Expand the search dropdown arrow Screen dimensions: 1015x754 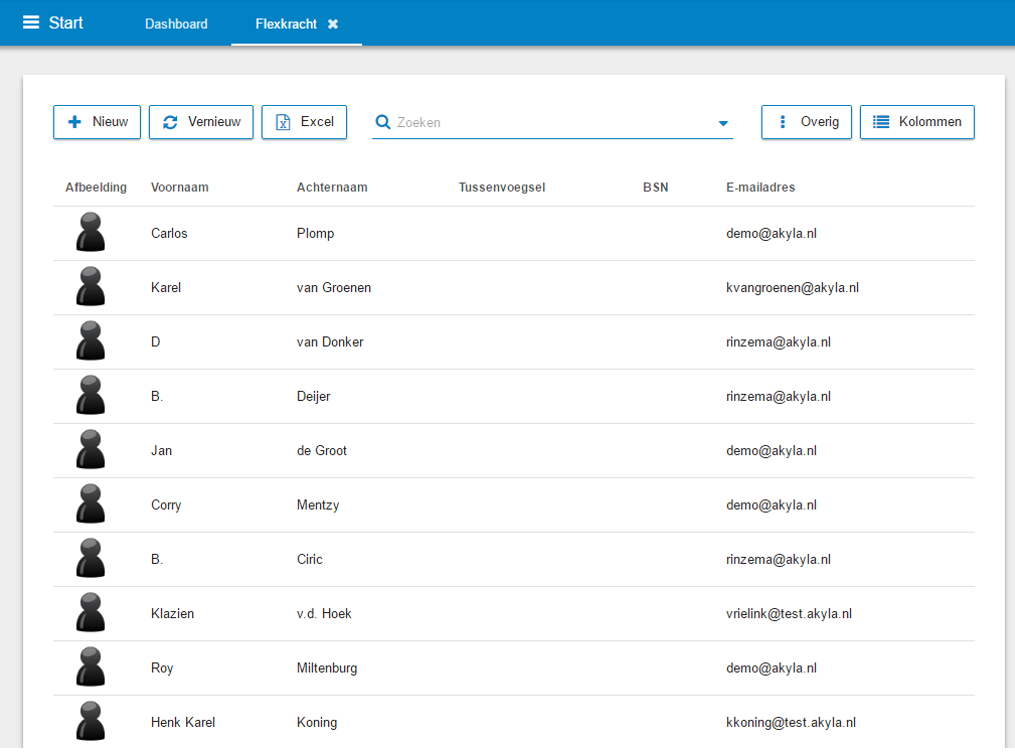coord(723,123)
